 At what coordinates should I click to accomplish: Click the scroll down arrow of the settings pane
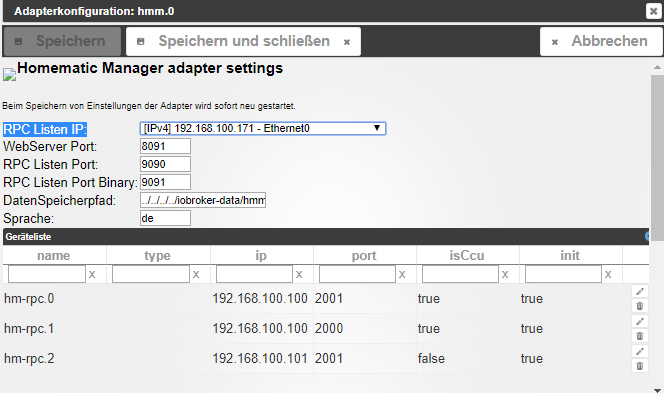pos(657,390)
